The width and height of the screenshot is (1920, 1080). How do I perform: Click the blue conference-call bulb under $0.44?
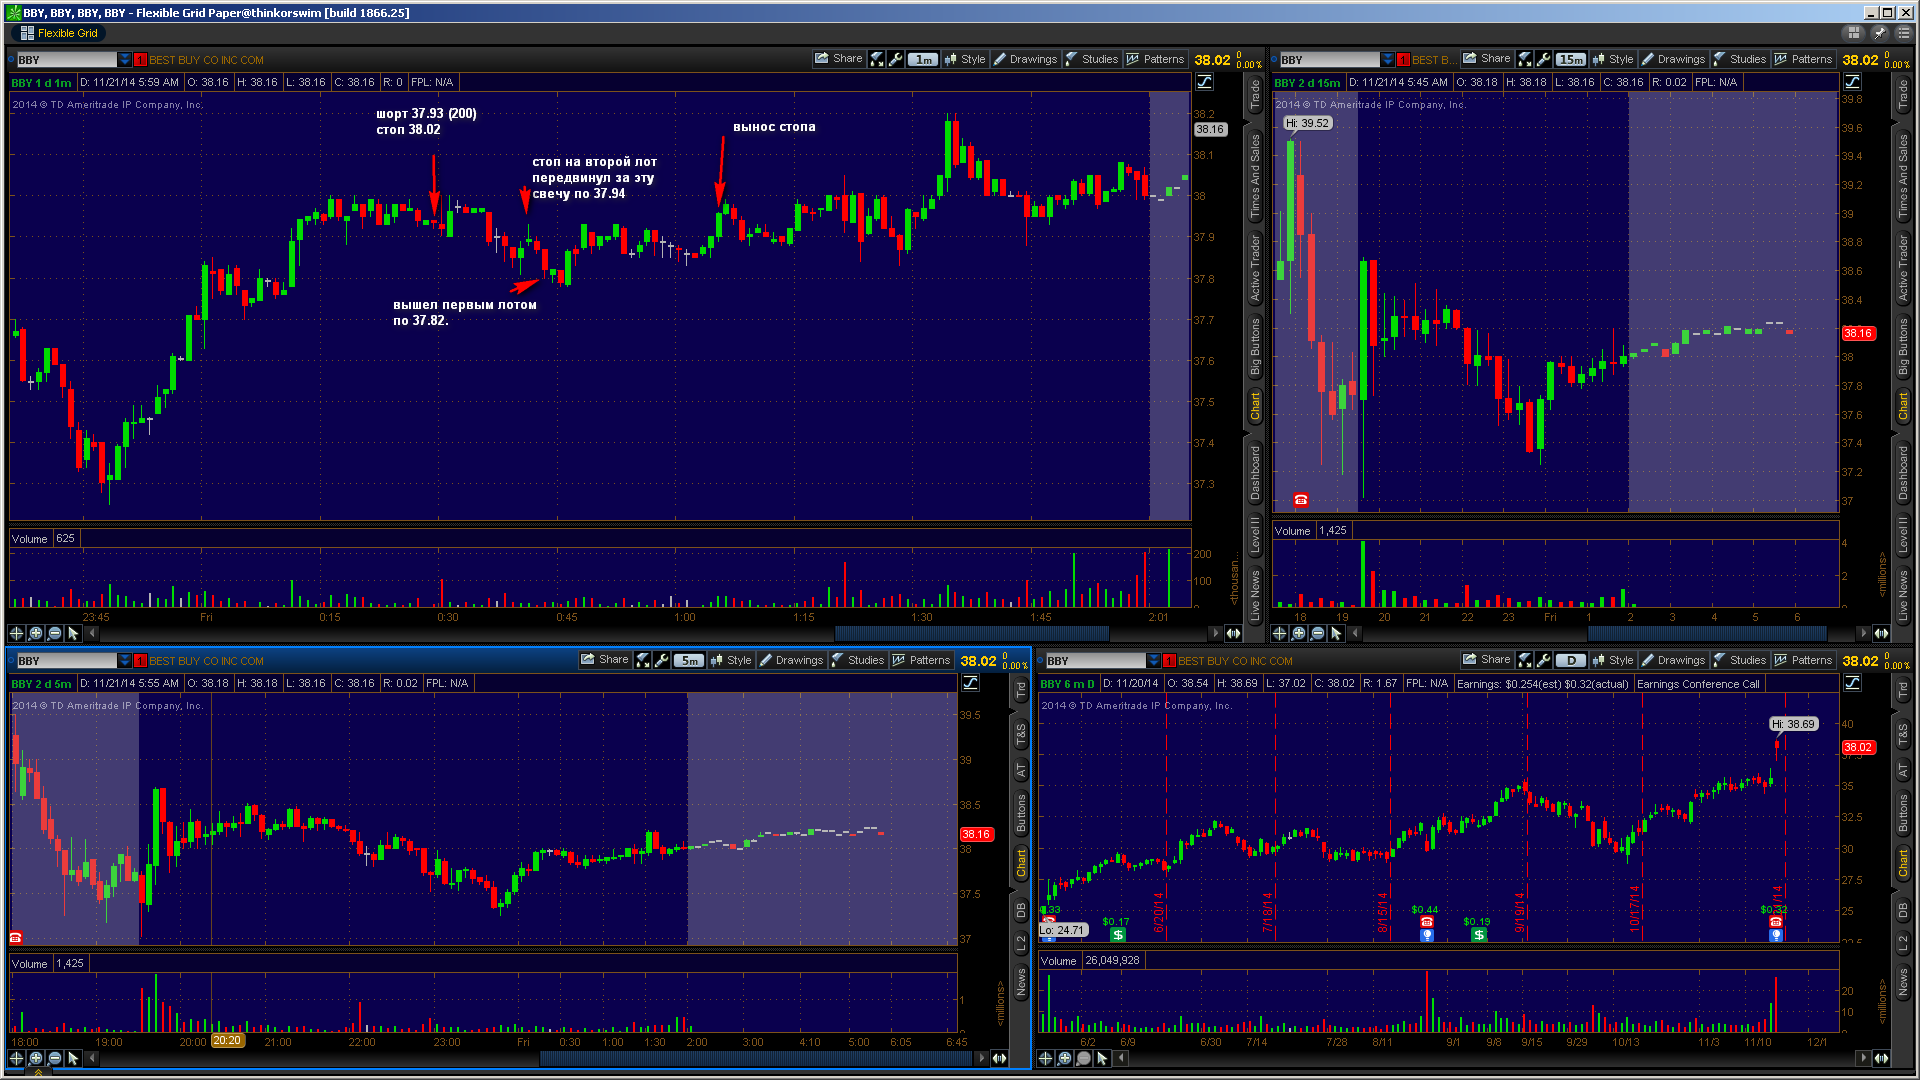click(1427, 935)
